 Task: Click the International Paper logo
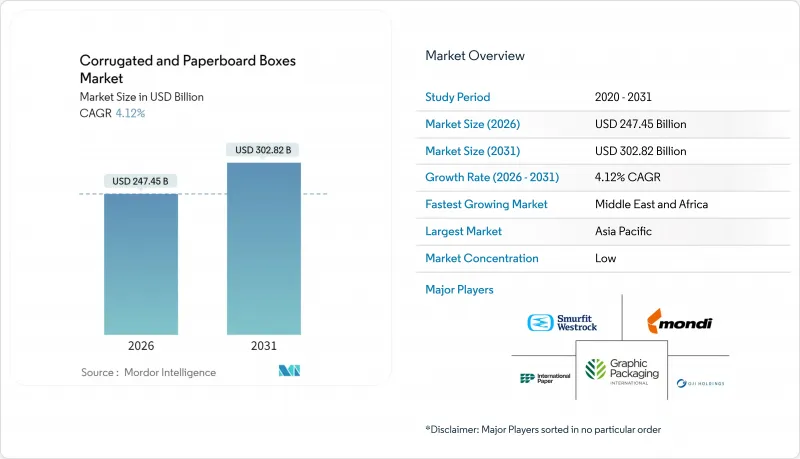pos(545,378)
